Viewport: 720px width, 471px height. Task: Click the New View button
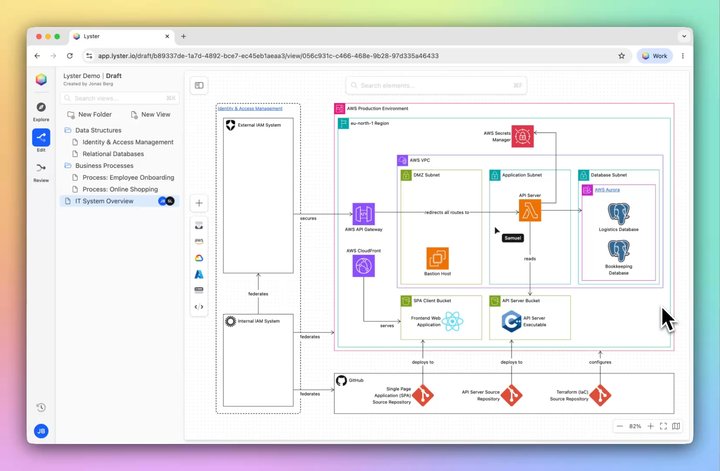point(151,114)
